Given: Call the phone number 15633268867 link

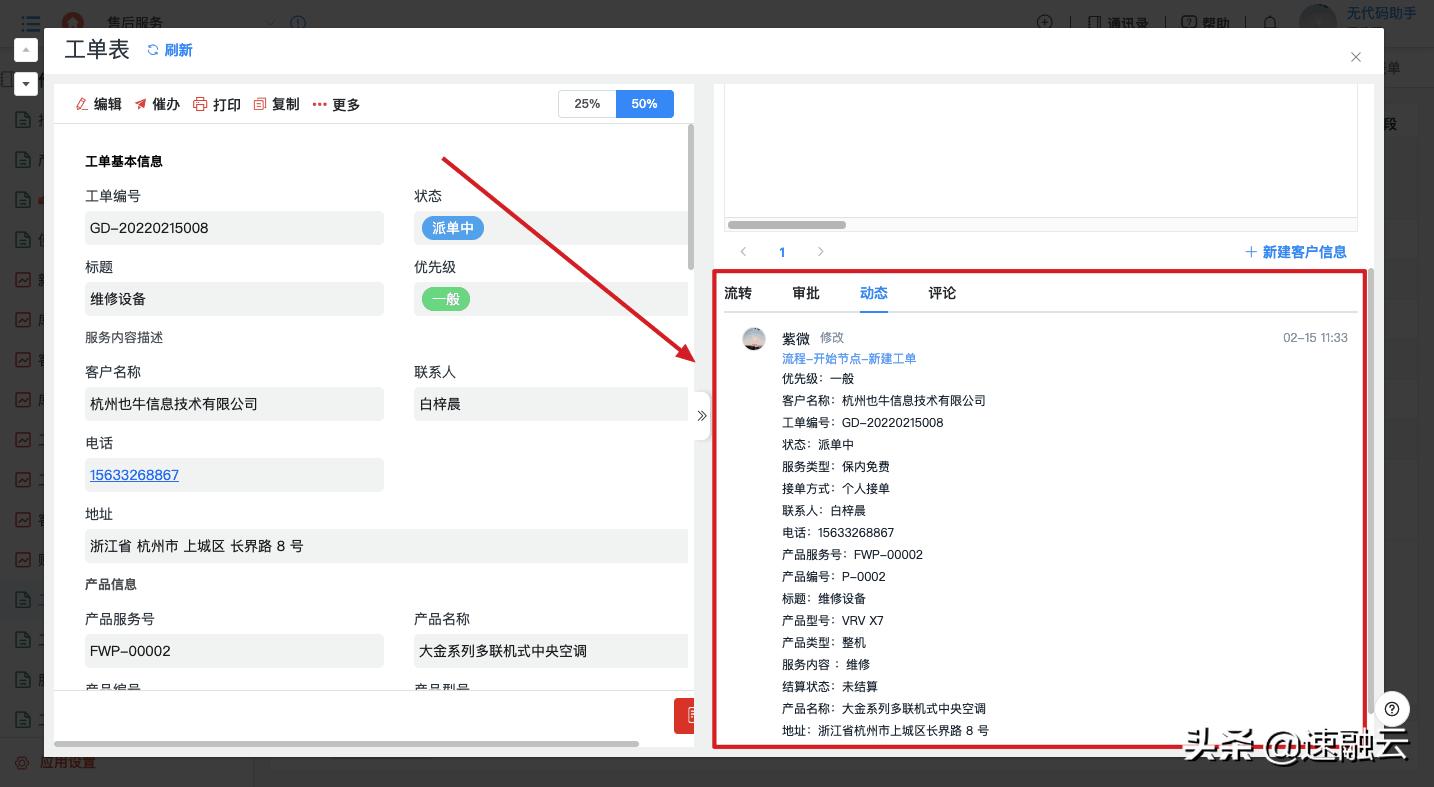Looking at the screenshot, I should pos(134,475).
